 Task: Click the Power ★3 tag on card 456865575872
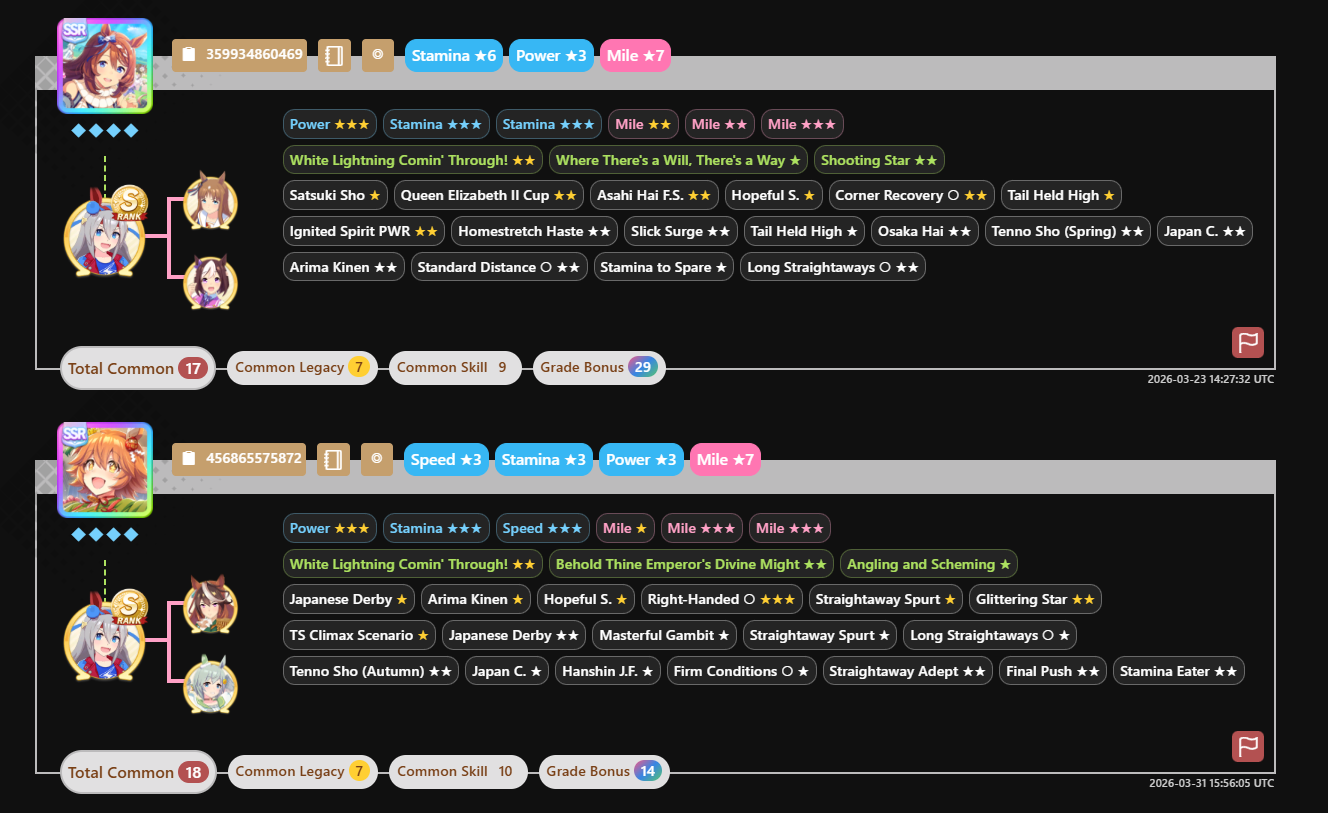(x=641, y=460)
